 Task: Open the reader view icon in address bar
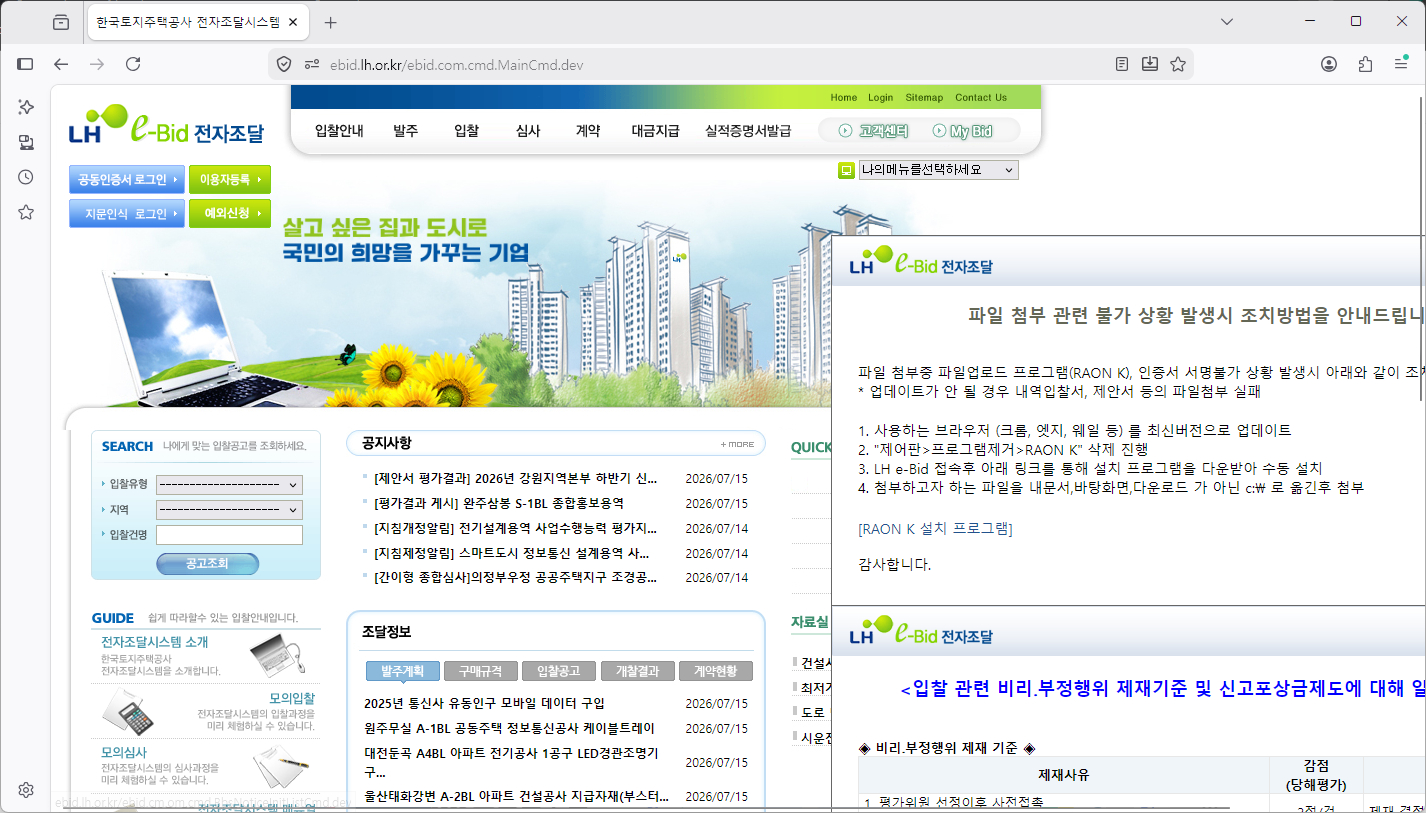tap(1122, 64)
